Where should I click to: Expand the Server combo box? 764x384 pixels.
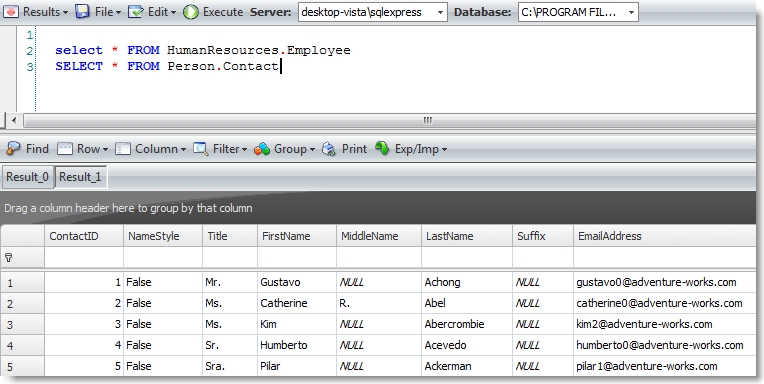click(440, 13)
